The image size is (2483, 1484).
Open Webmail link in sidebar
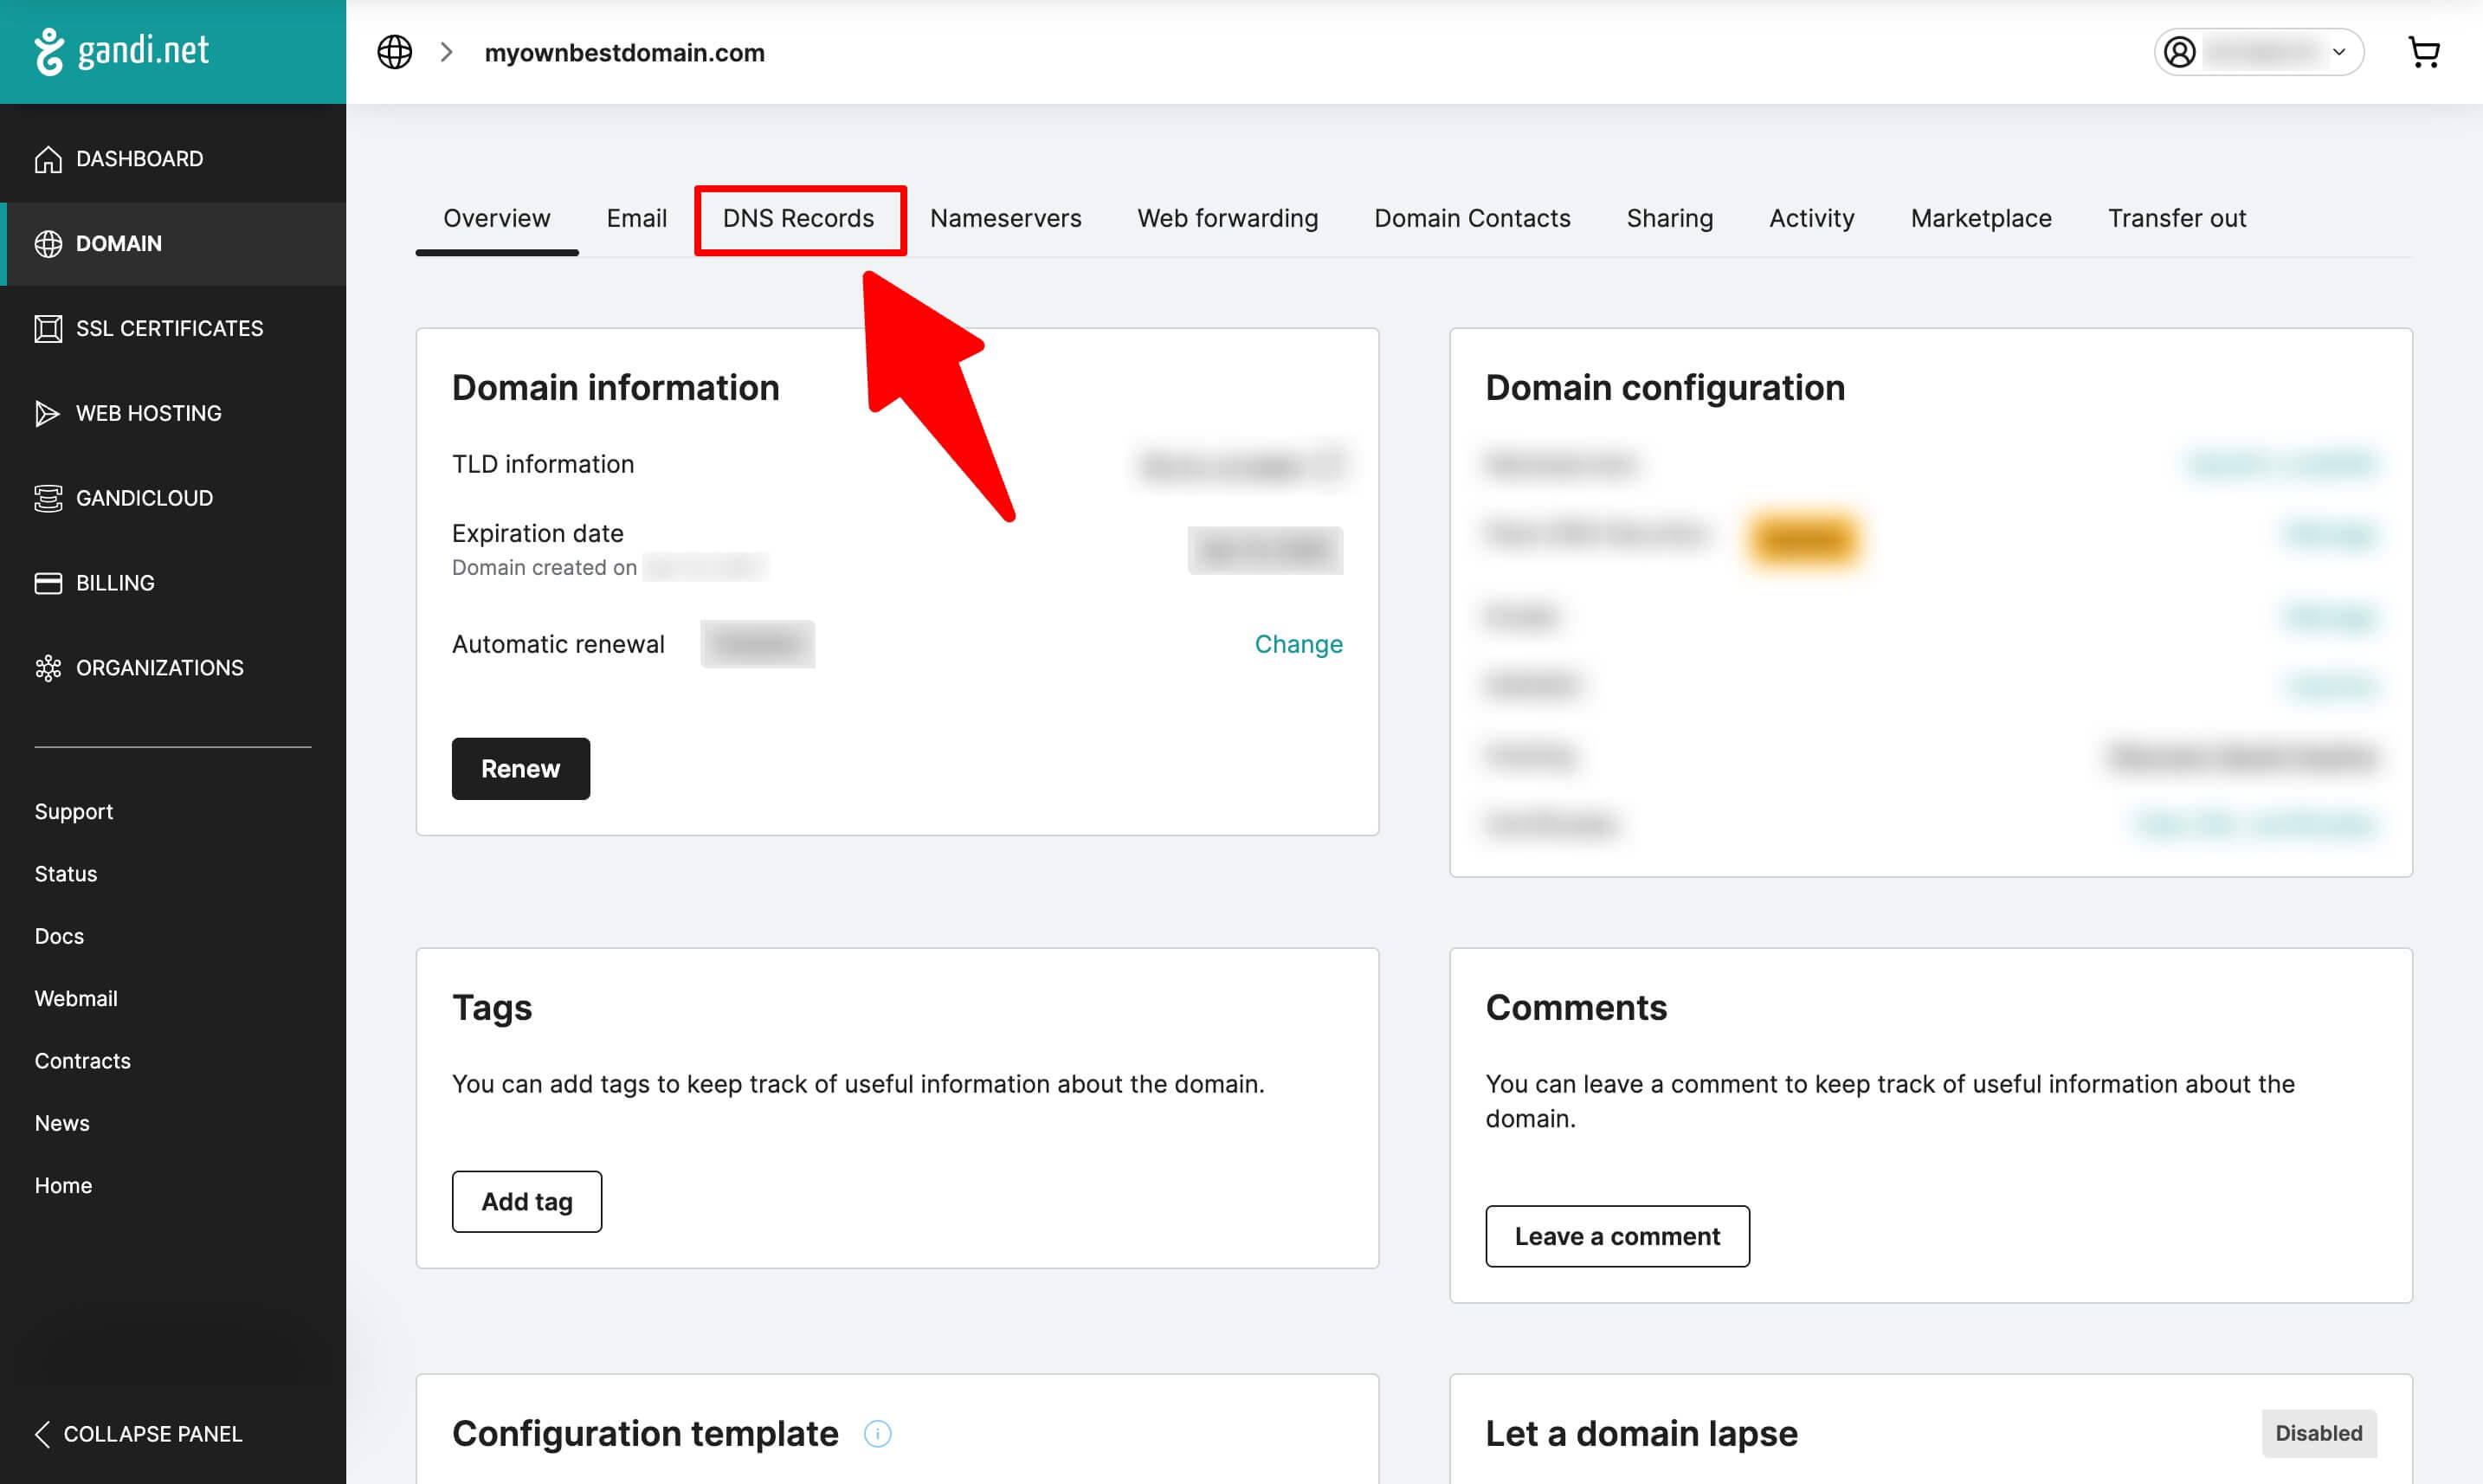coord(76,998)
